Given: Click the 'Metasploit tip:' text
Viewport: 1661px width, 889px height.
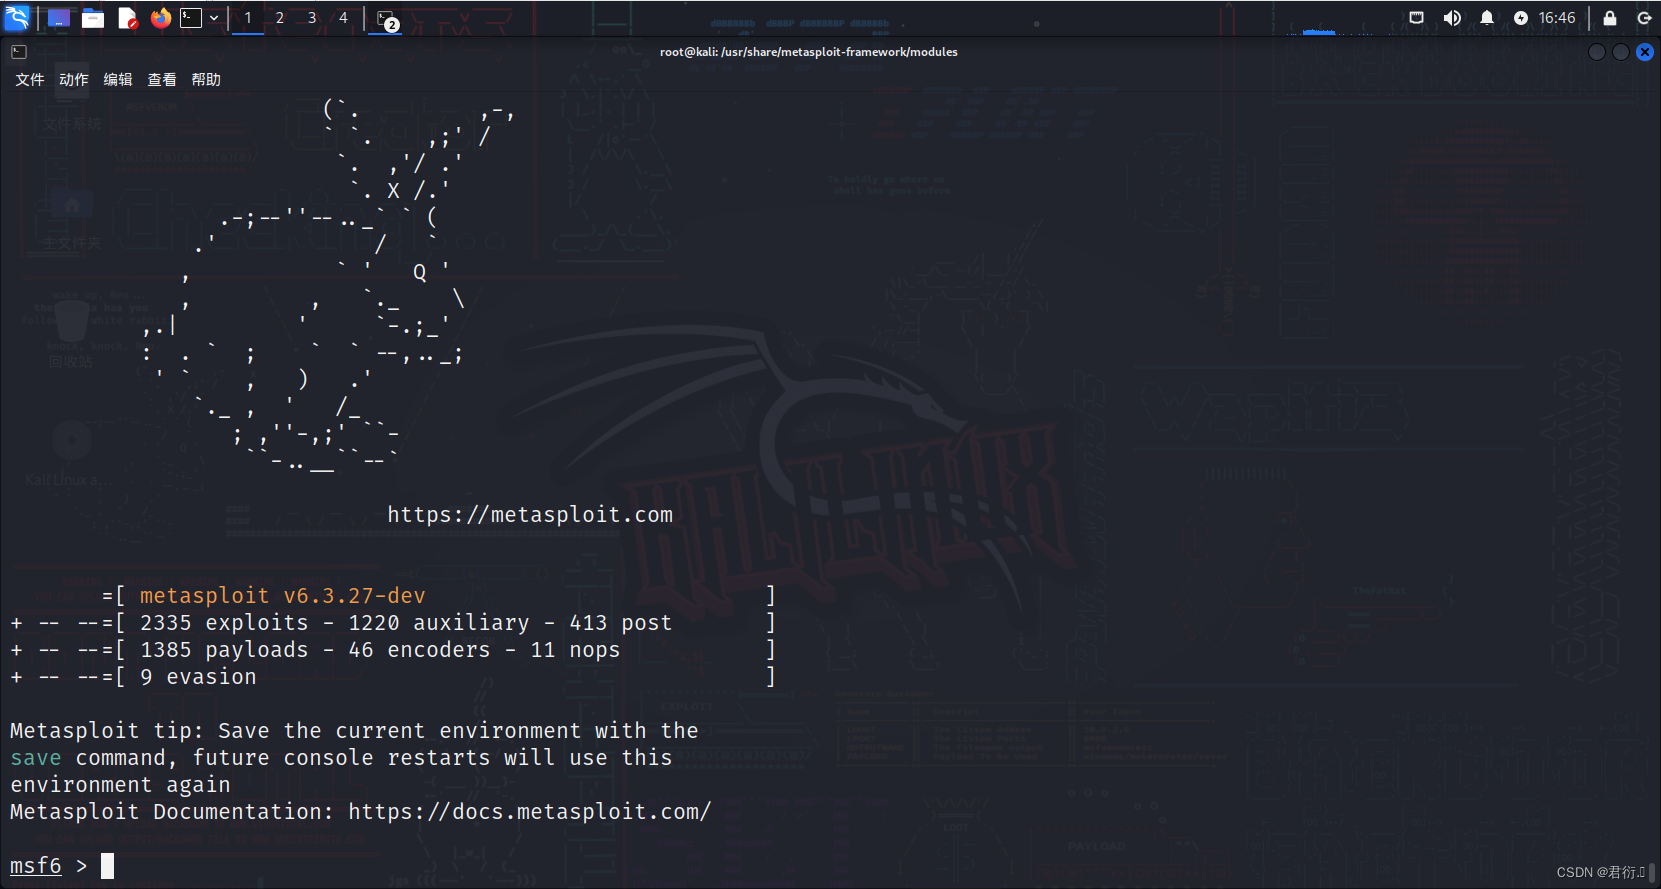Looking at the screenshot, I should (x=107, y=731).
